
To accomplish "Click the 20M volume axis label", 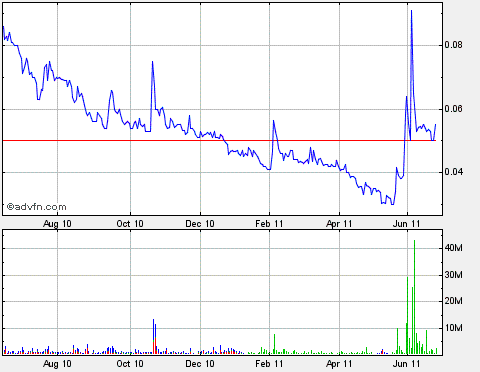I will pos(454,301).
